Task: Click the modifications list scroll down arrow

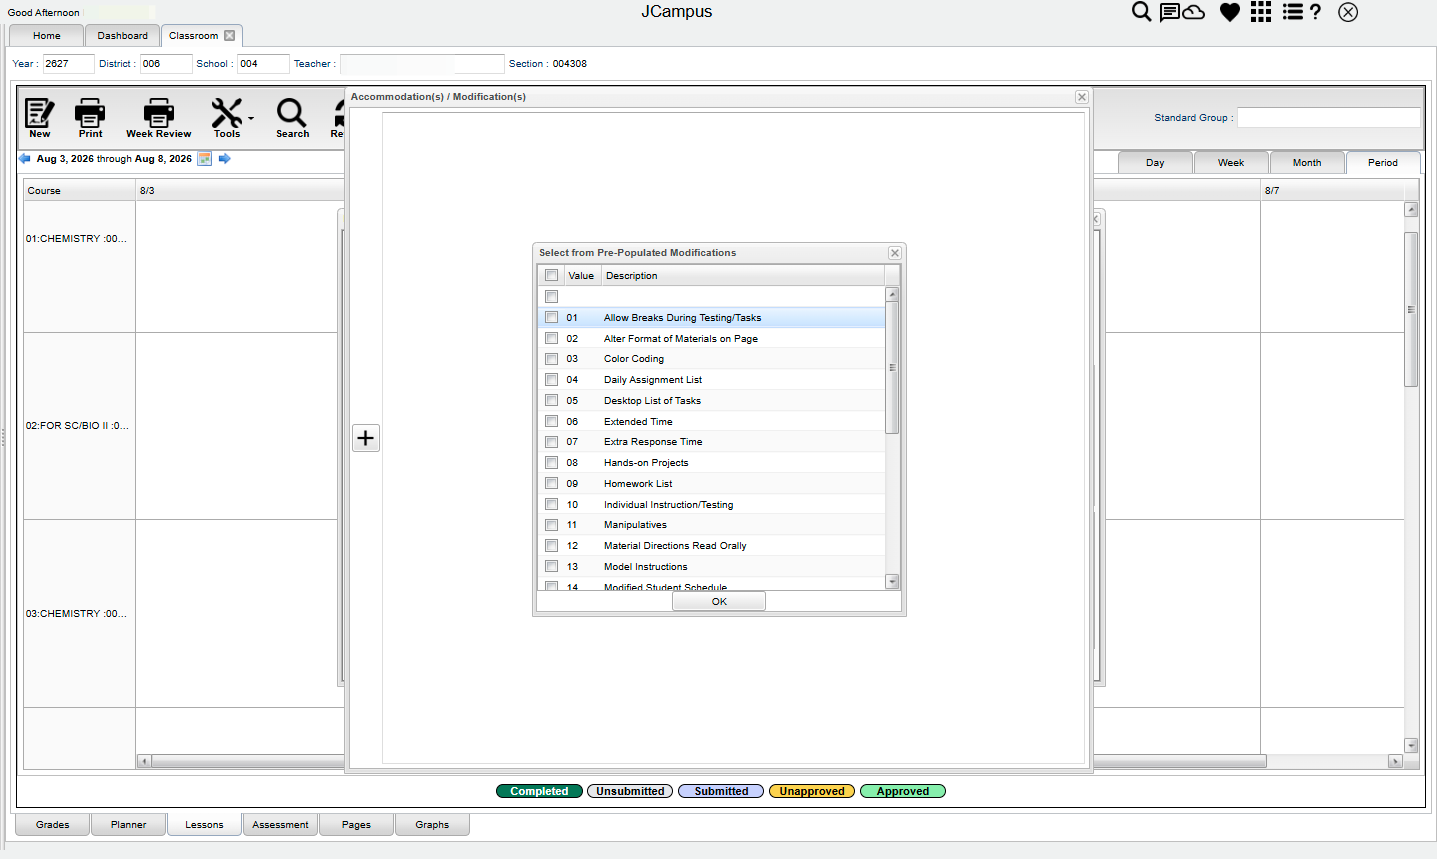Action: pos(892,581)
